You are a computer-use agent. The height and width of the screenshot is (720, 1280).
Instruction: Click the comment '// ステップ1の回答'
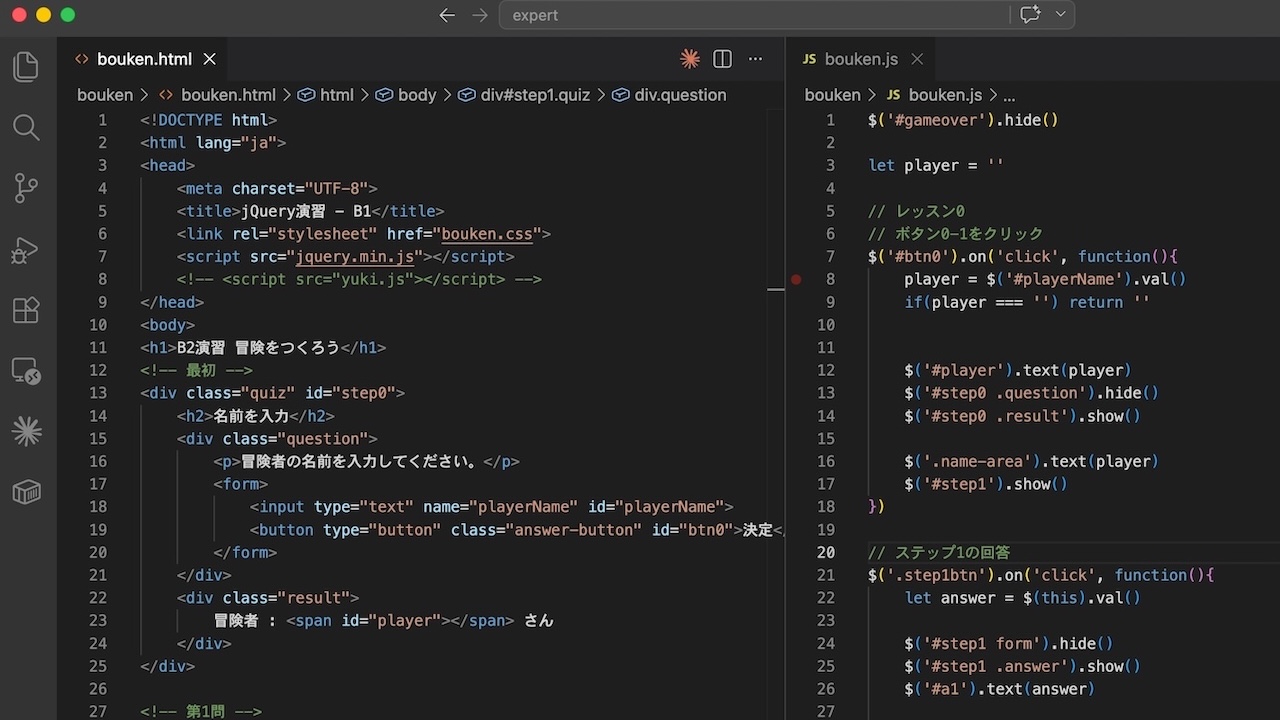939,552
